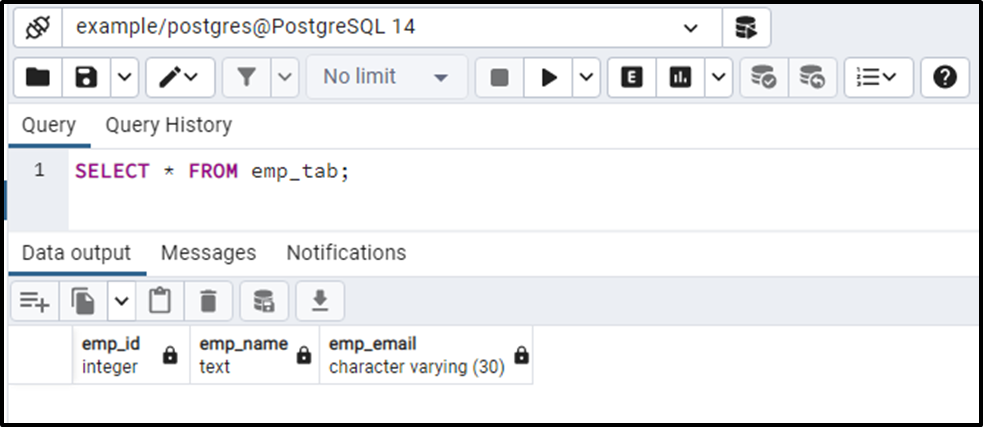Click the connection status icon
The height and width of the screenshot is (427, 983).
click(38, 28)
